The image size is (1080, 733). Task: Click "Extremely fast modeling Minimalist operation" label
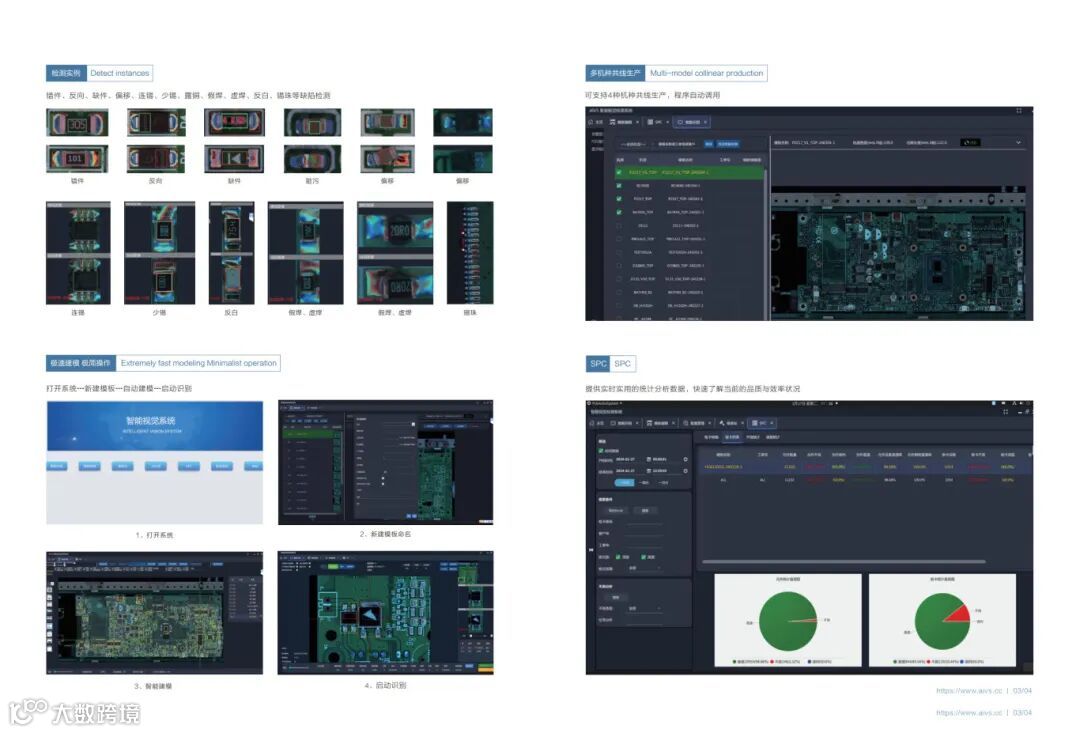click(x=198, y=363)
